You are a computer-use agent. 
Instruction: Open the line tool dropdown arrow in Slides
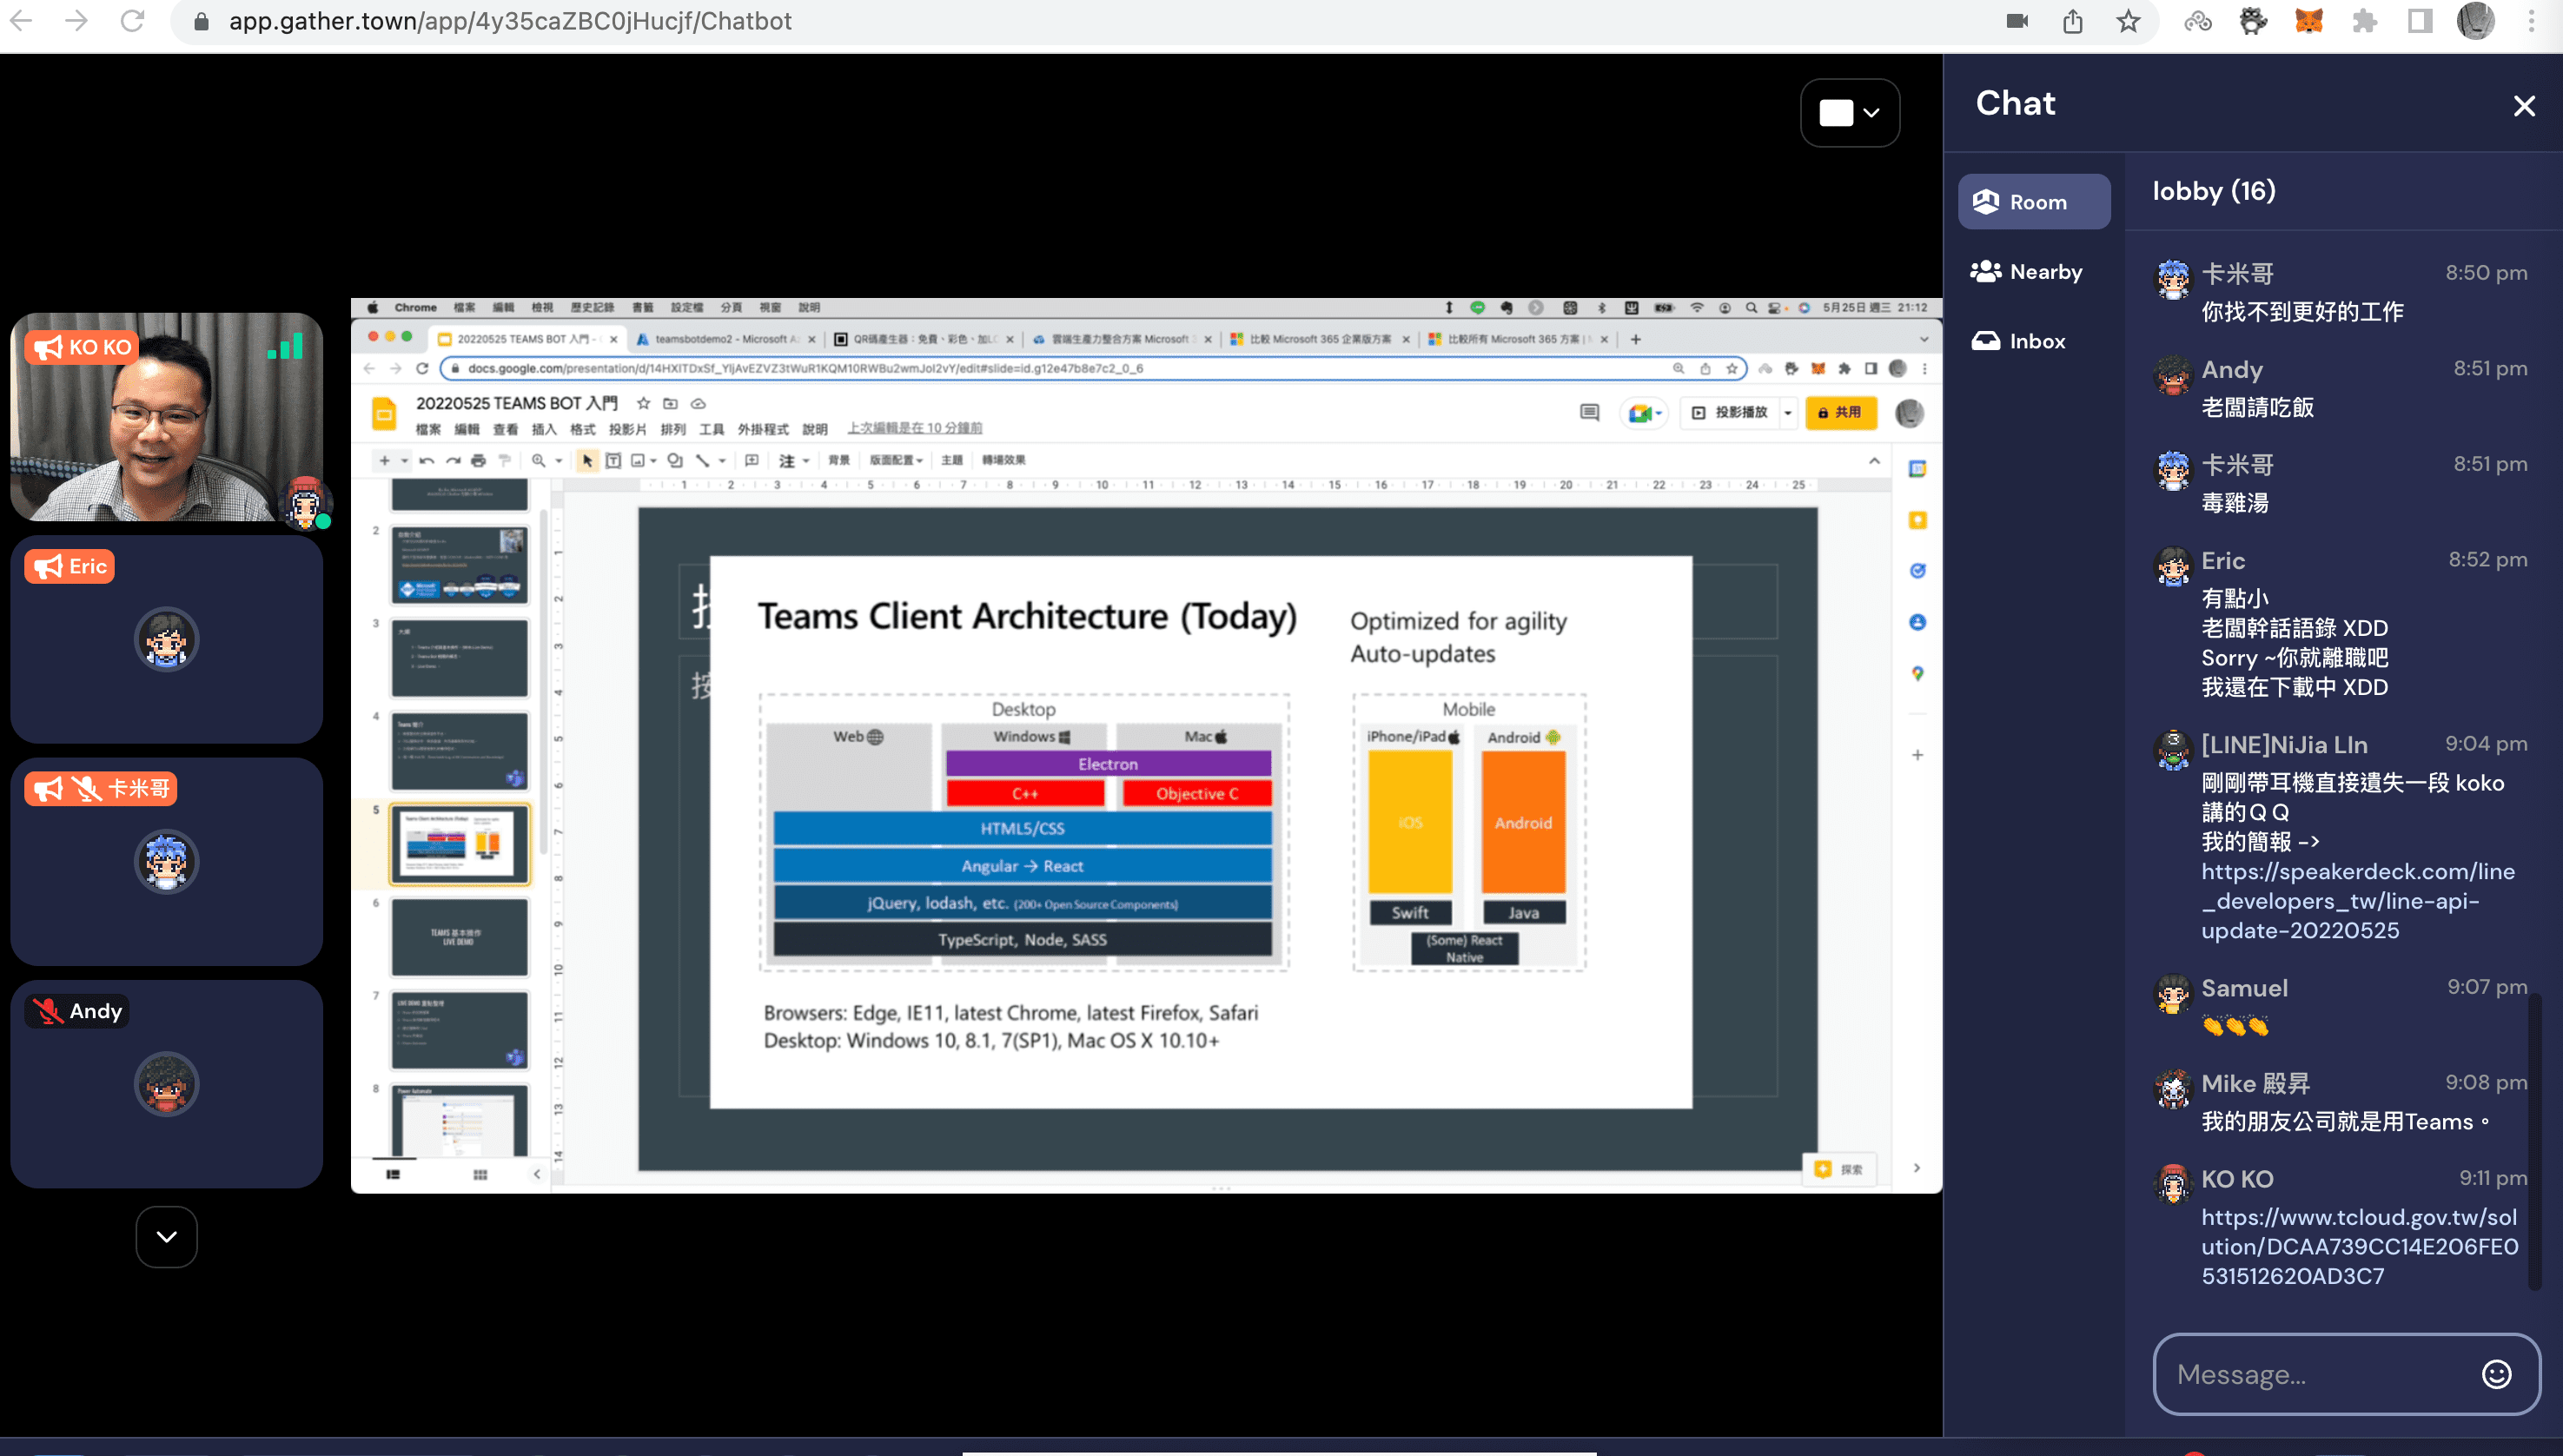[x=722, y=461]
